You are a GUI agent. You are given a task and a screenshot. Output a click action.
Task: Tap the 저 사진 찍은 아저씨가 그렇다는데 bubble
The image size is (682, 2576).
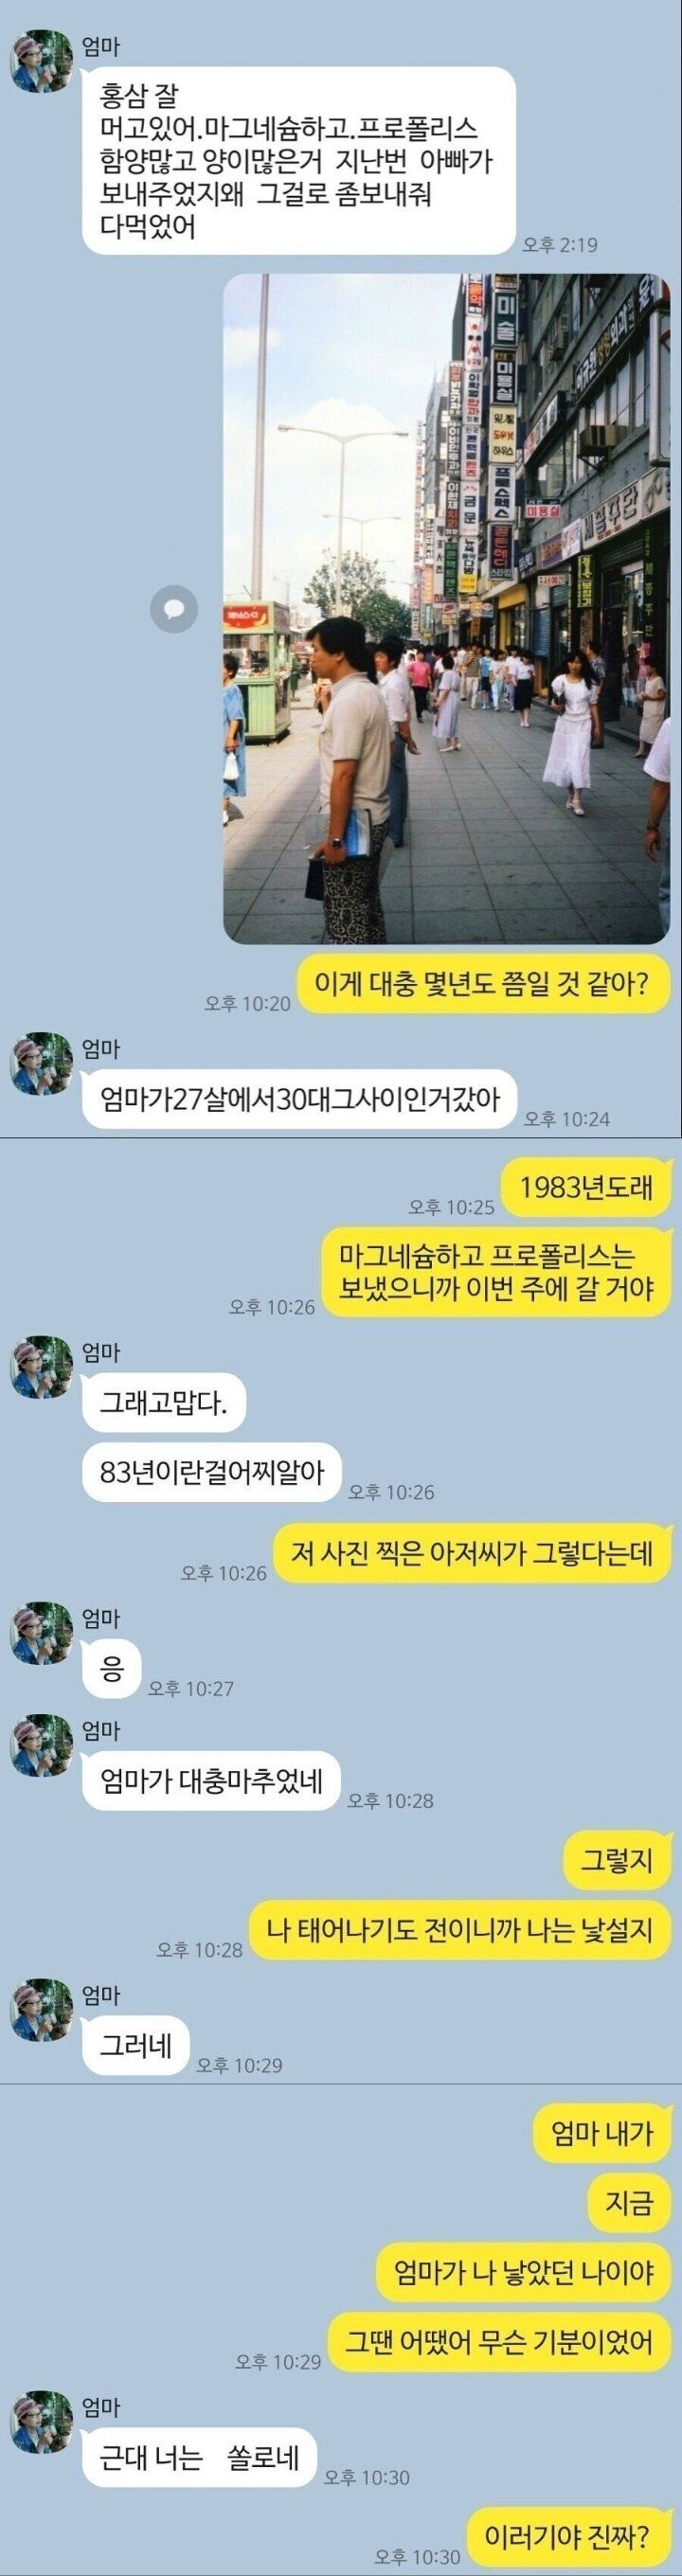pyautogui.click(x=472, y=1553)
